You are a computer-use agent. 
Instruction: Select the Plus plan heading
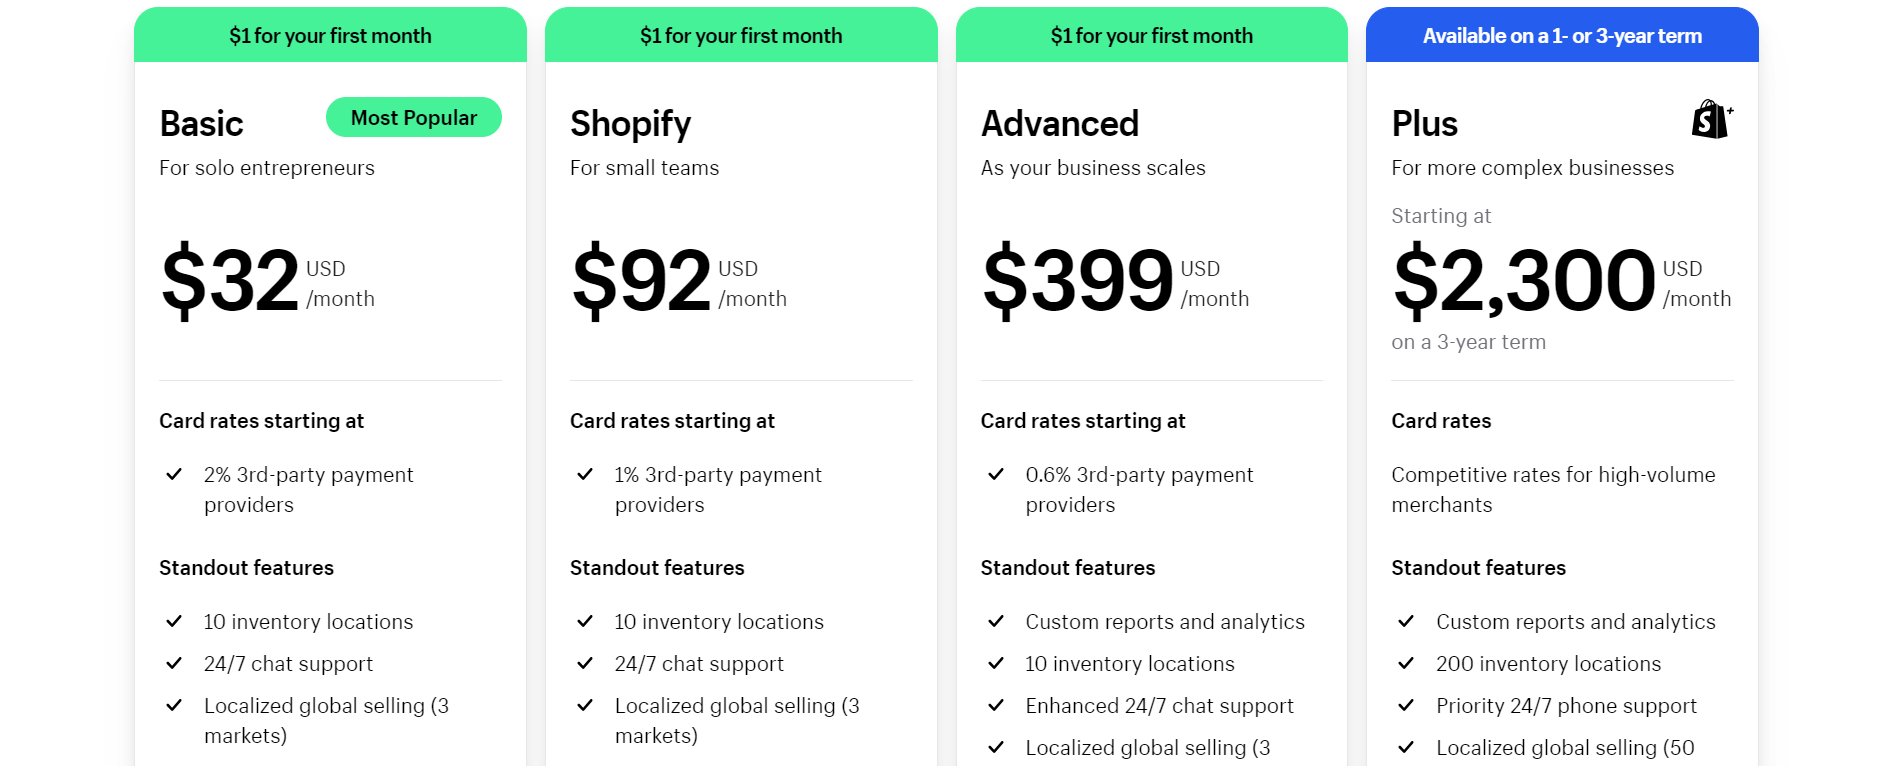pyautogui.click(x=1424, y=124)
